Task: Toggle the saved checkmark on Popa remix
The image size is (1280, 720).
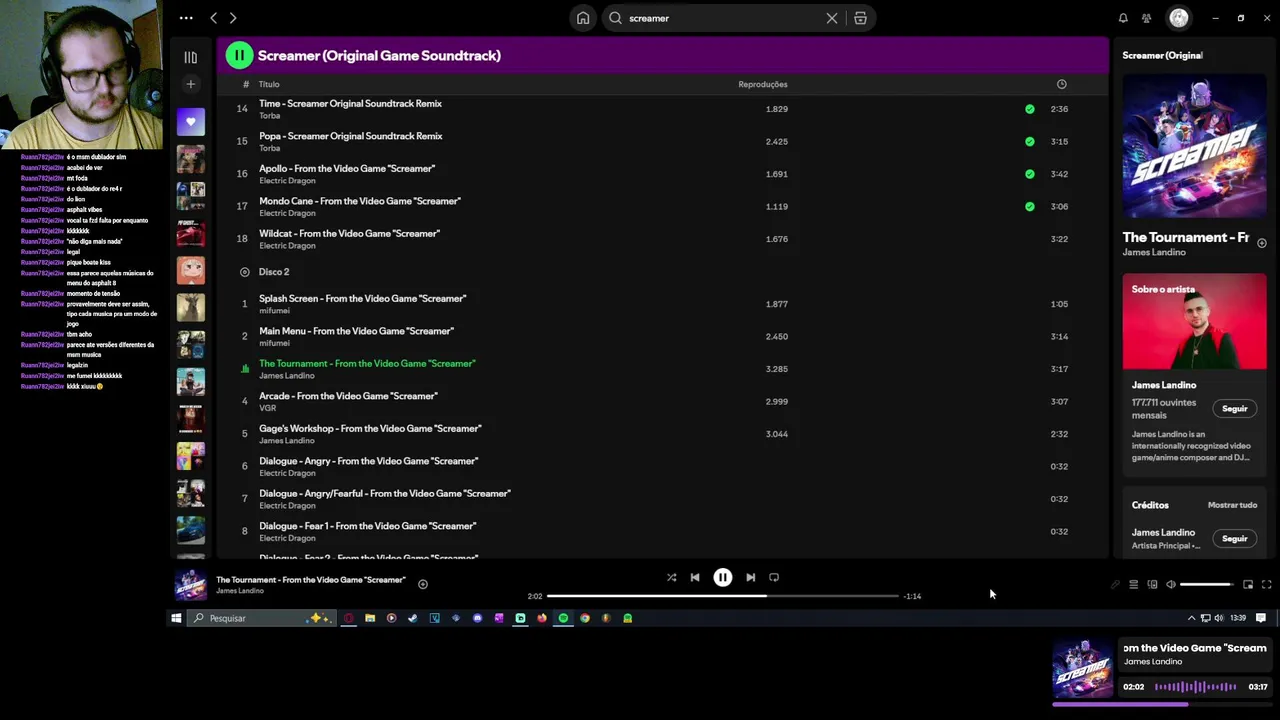Action: [x=1030, y=141]
